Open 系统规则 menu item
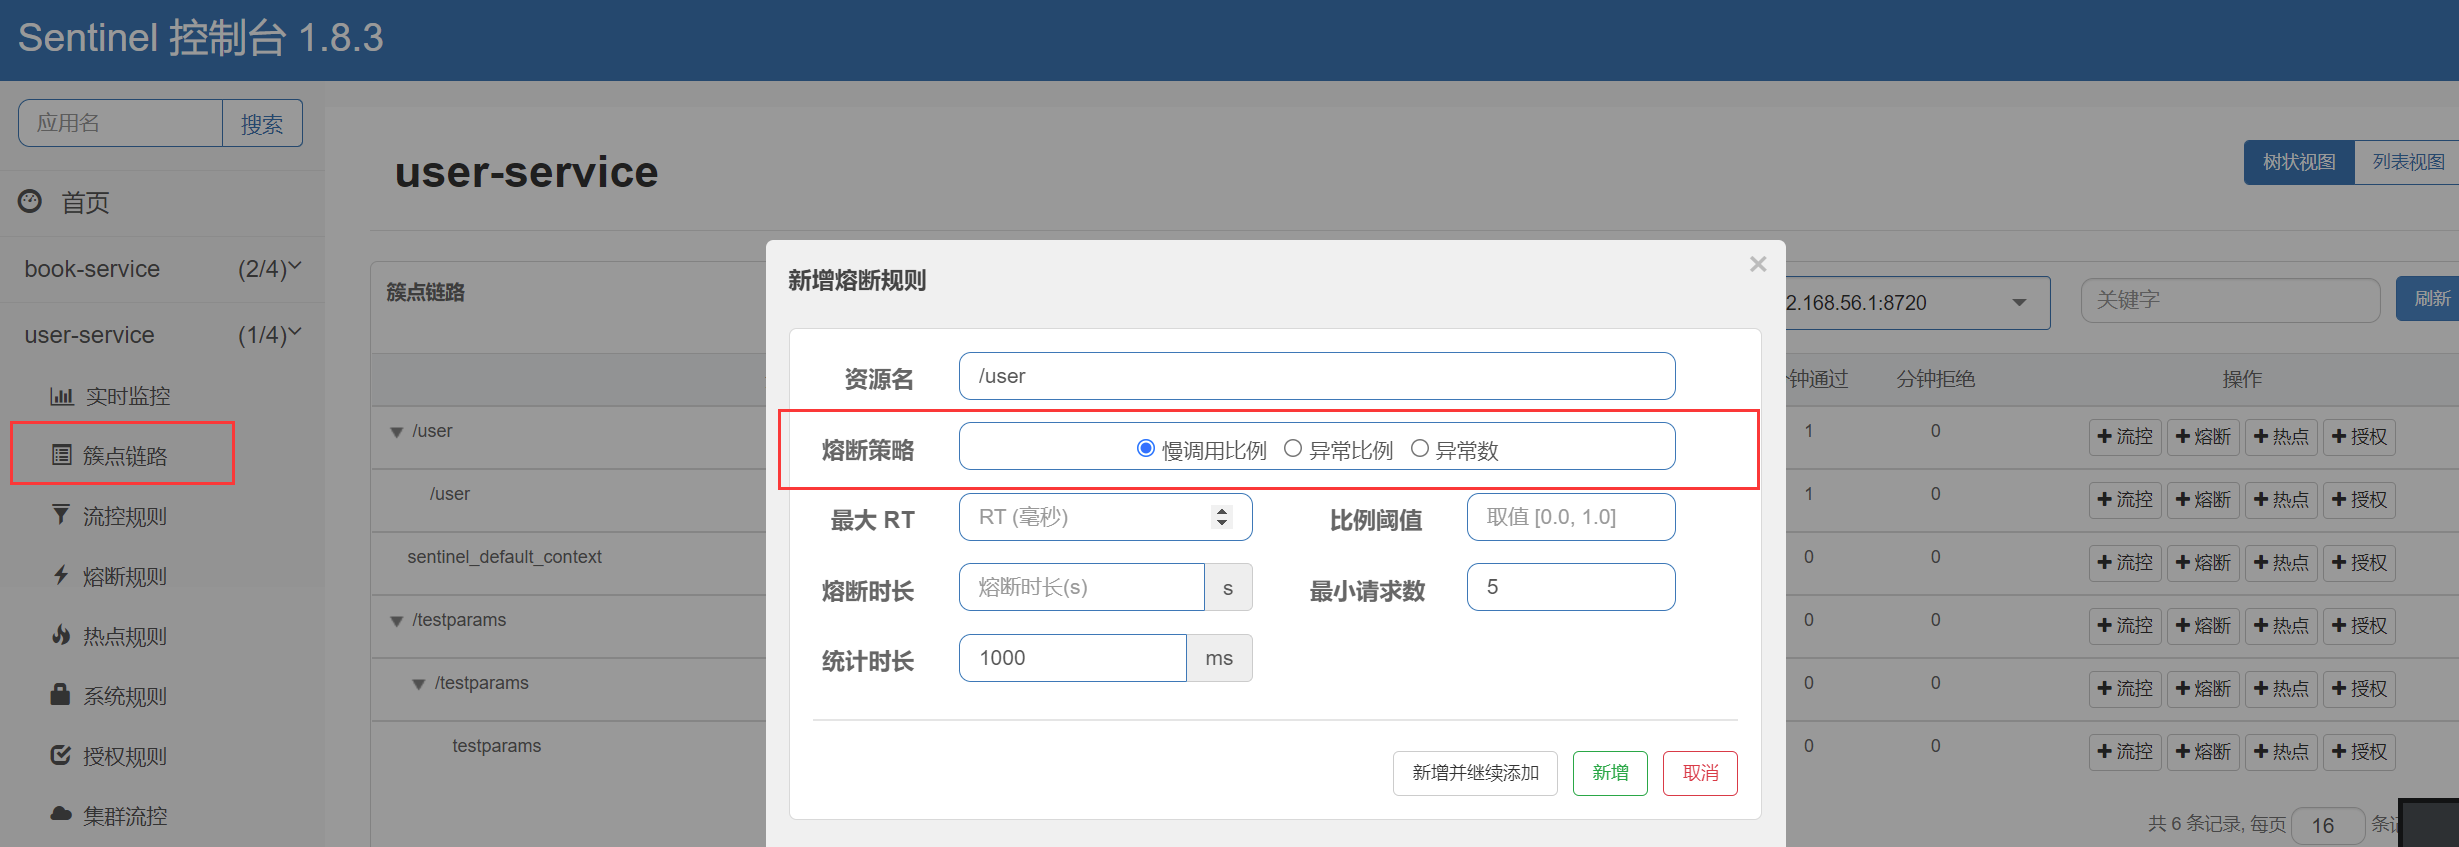 click(x=125, y=696)
